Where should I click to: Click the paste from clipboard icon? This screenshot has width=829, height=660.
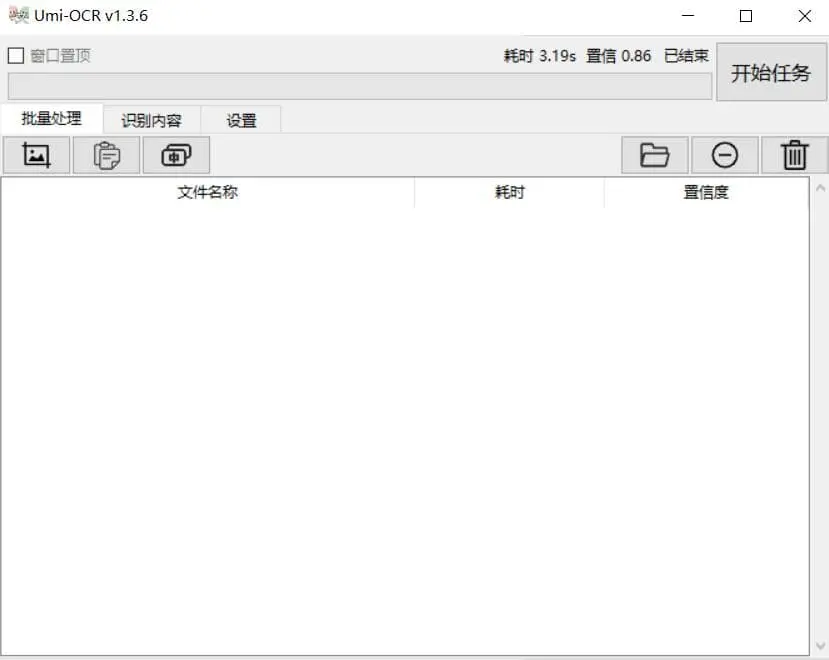106,155
